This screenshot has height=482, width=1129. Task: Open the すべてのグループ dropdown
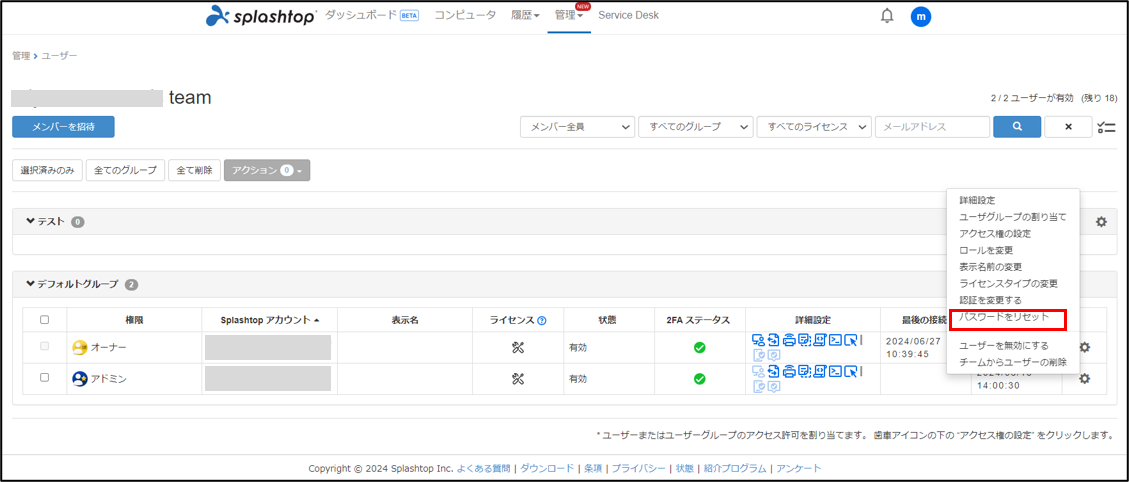(696, 127)
